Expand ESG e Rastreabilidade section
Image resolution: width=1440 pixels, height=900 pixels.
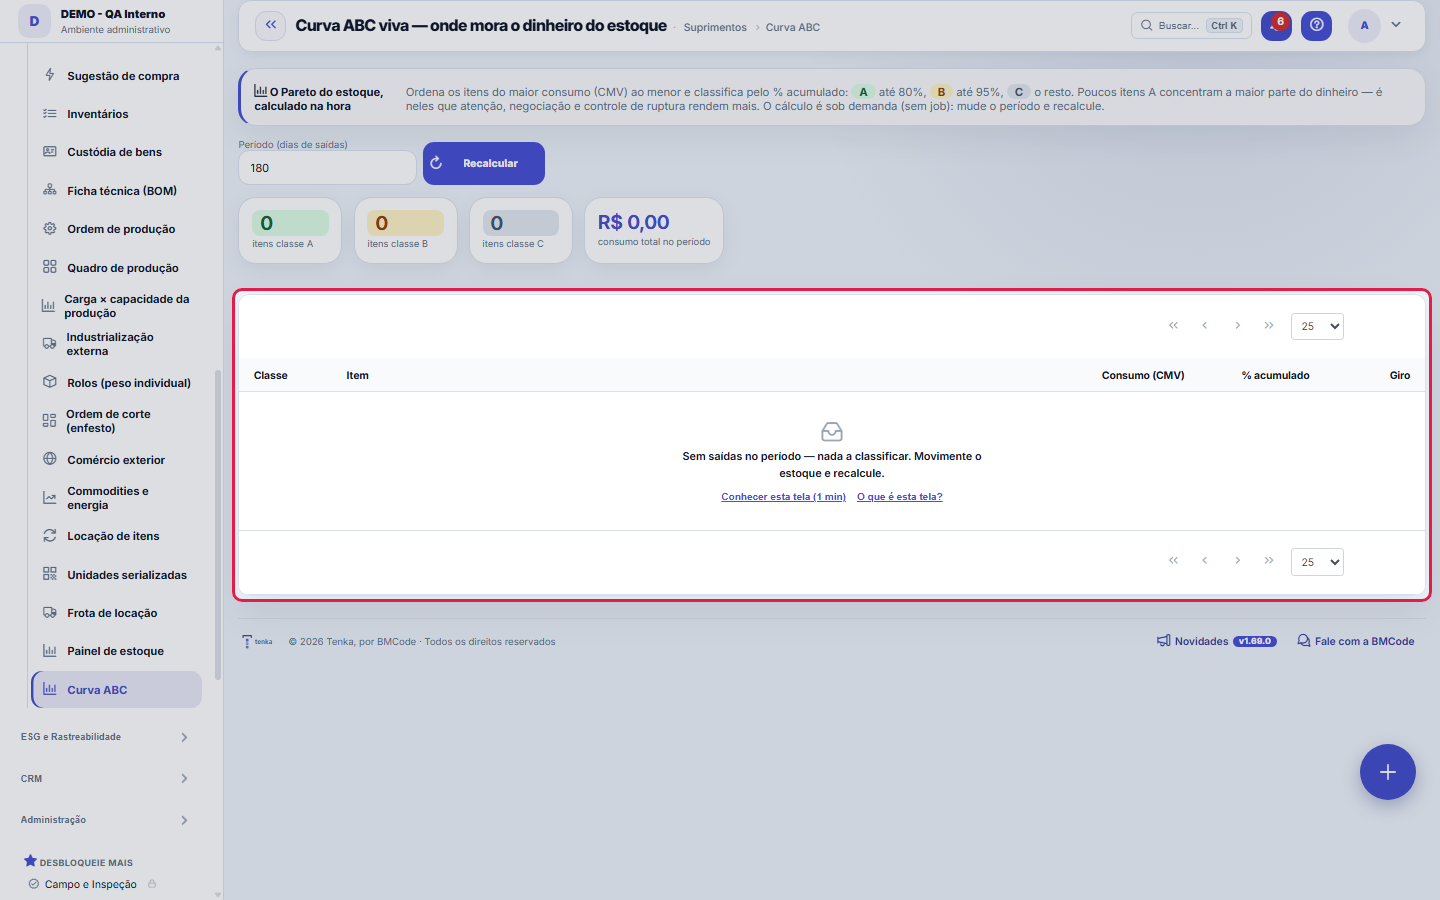pos(105,737)
